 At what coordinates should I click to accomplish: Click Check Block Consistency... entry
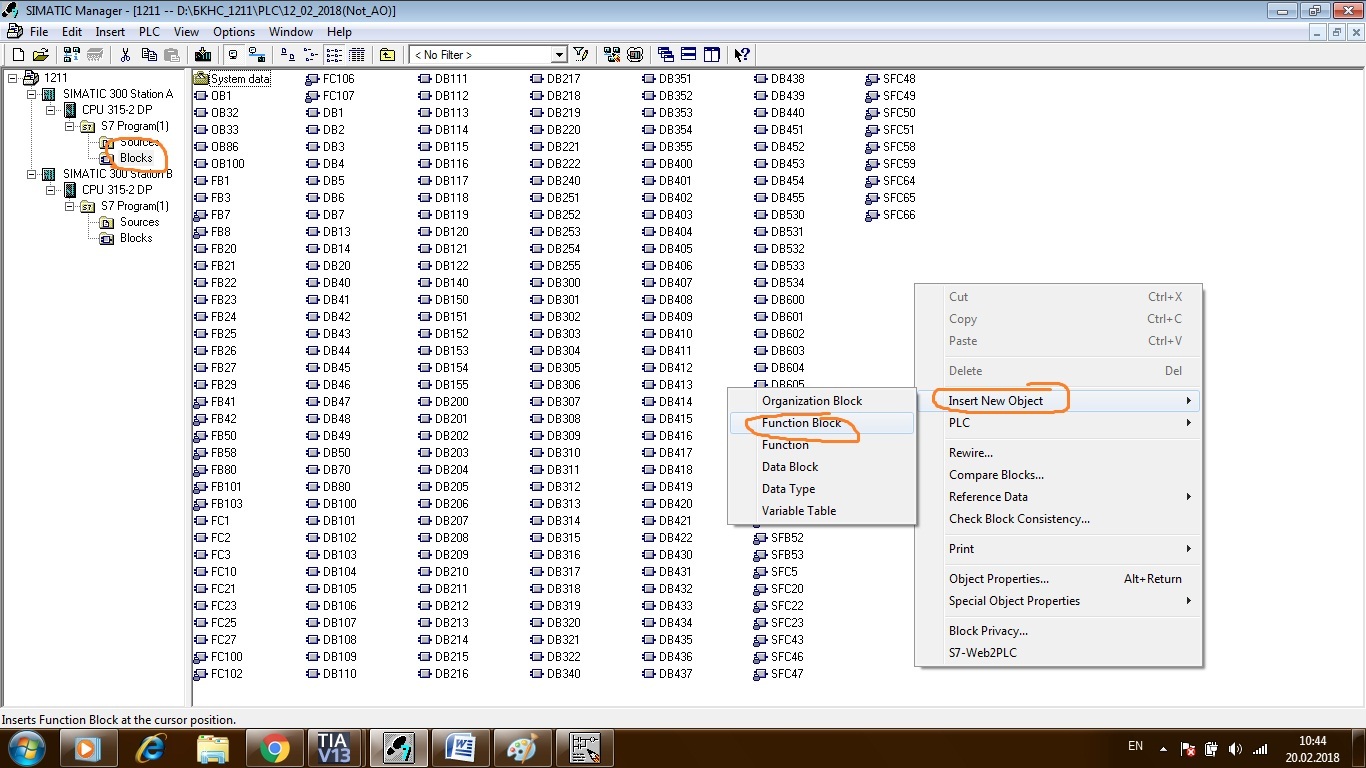1059,519
